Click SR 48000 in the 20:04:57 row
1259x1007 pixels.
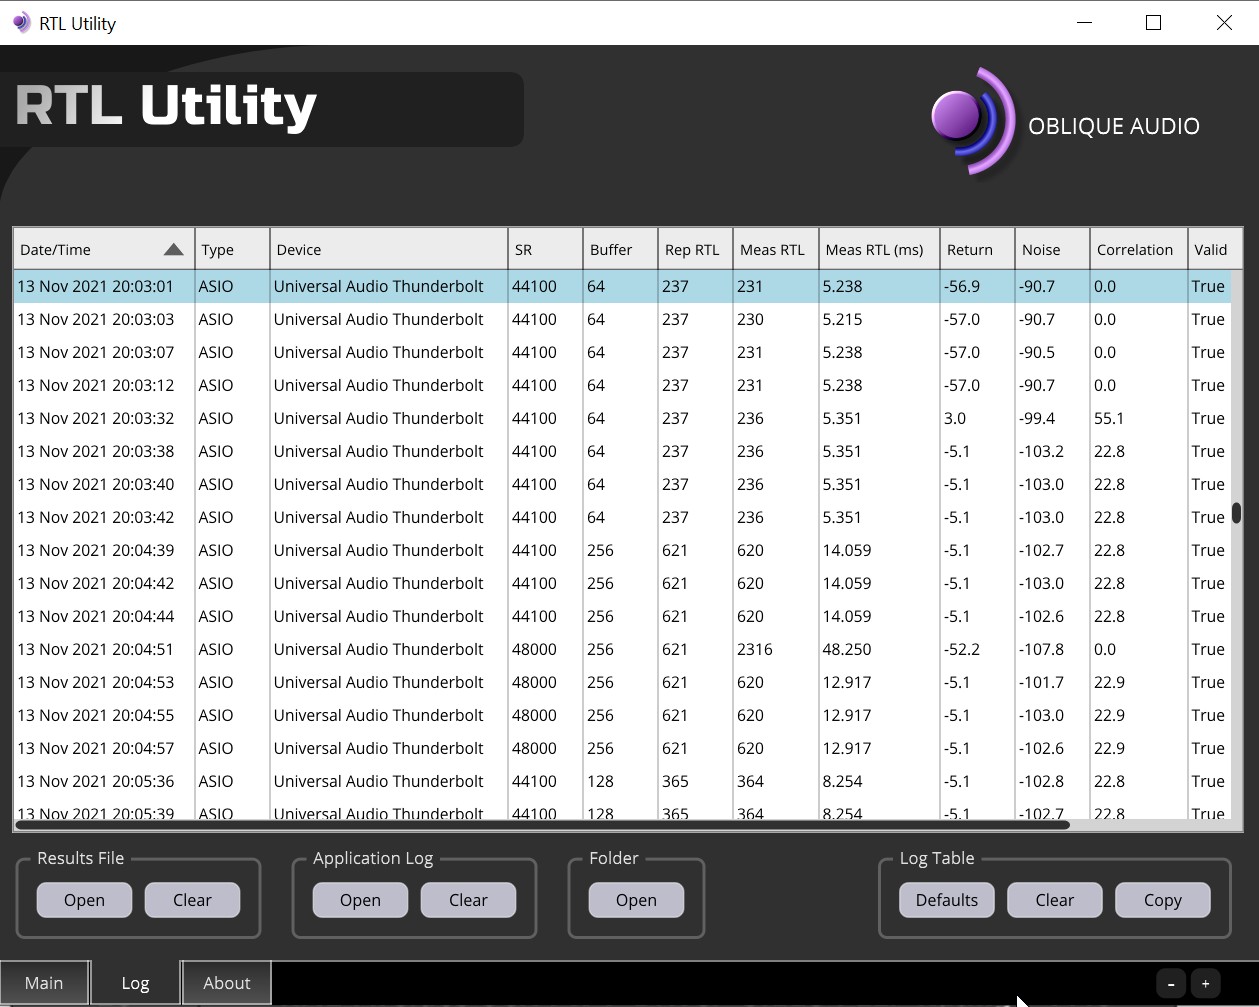pyautogui.click(x=534, y=748)
